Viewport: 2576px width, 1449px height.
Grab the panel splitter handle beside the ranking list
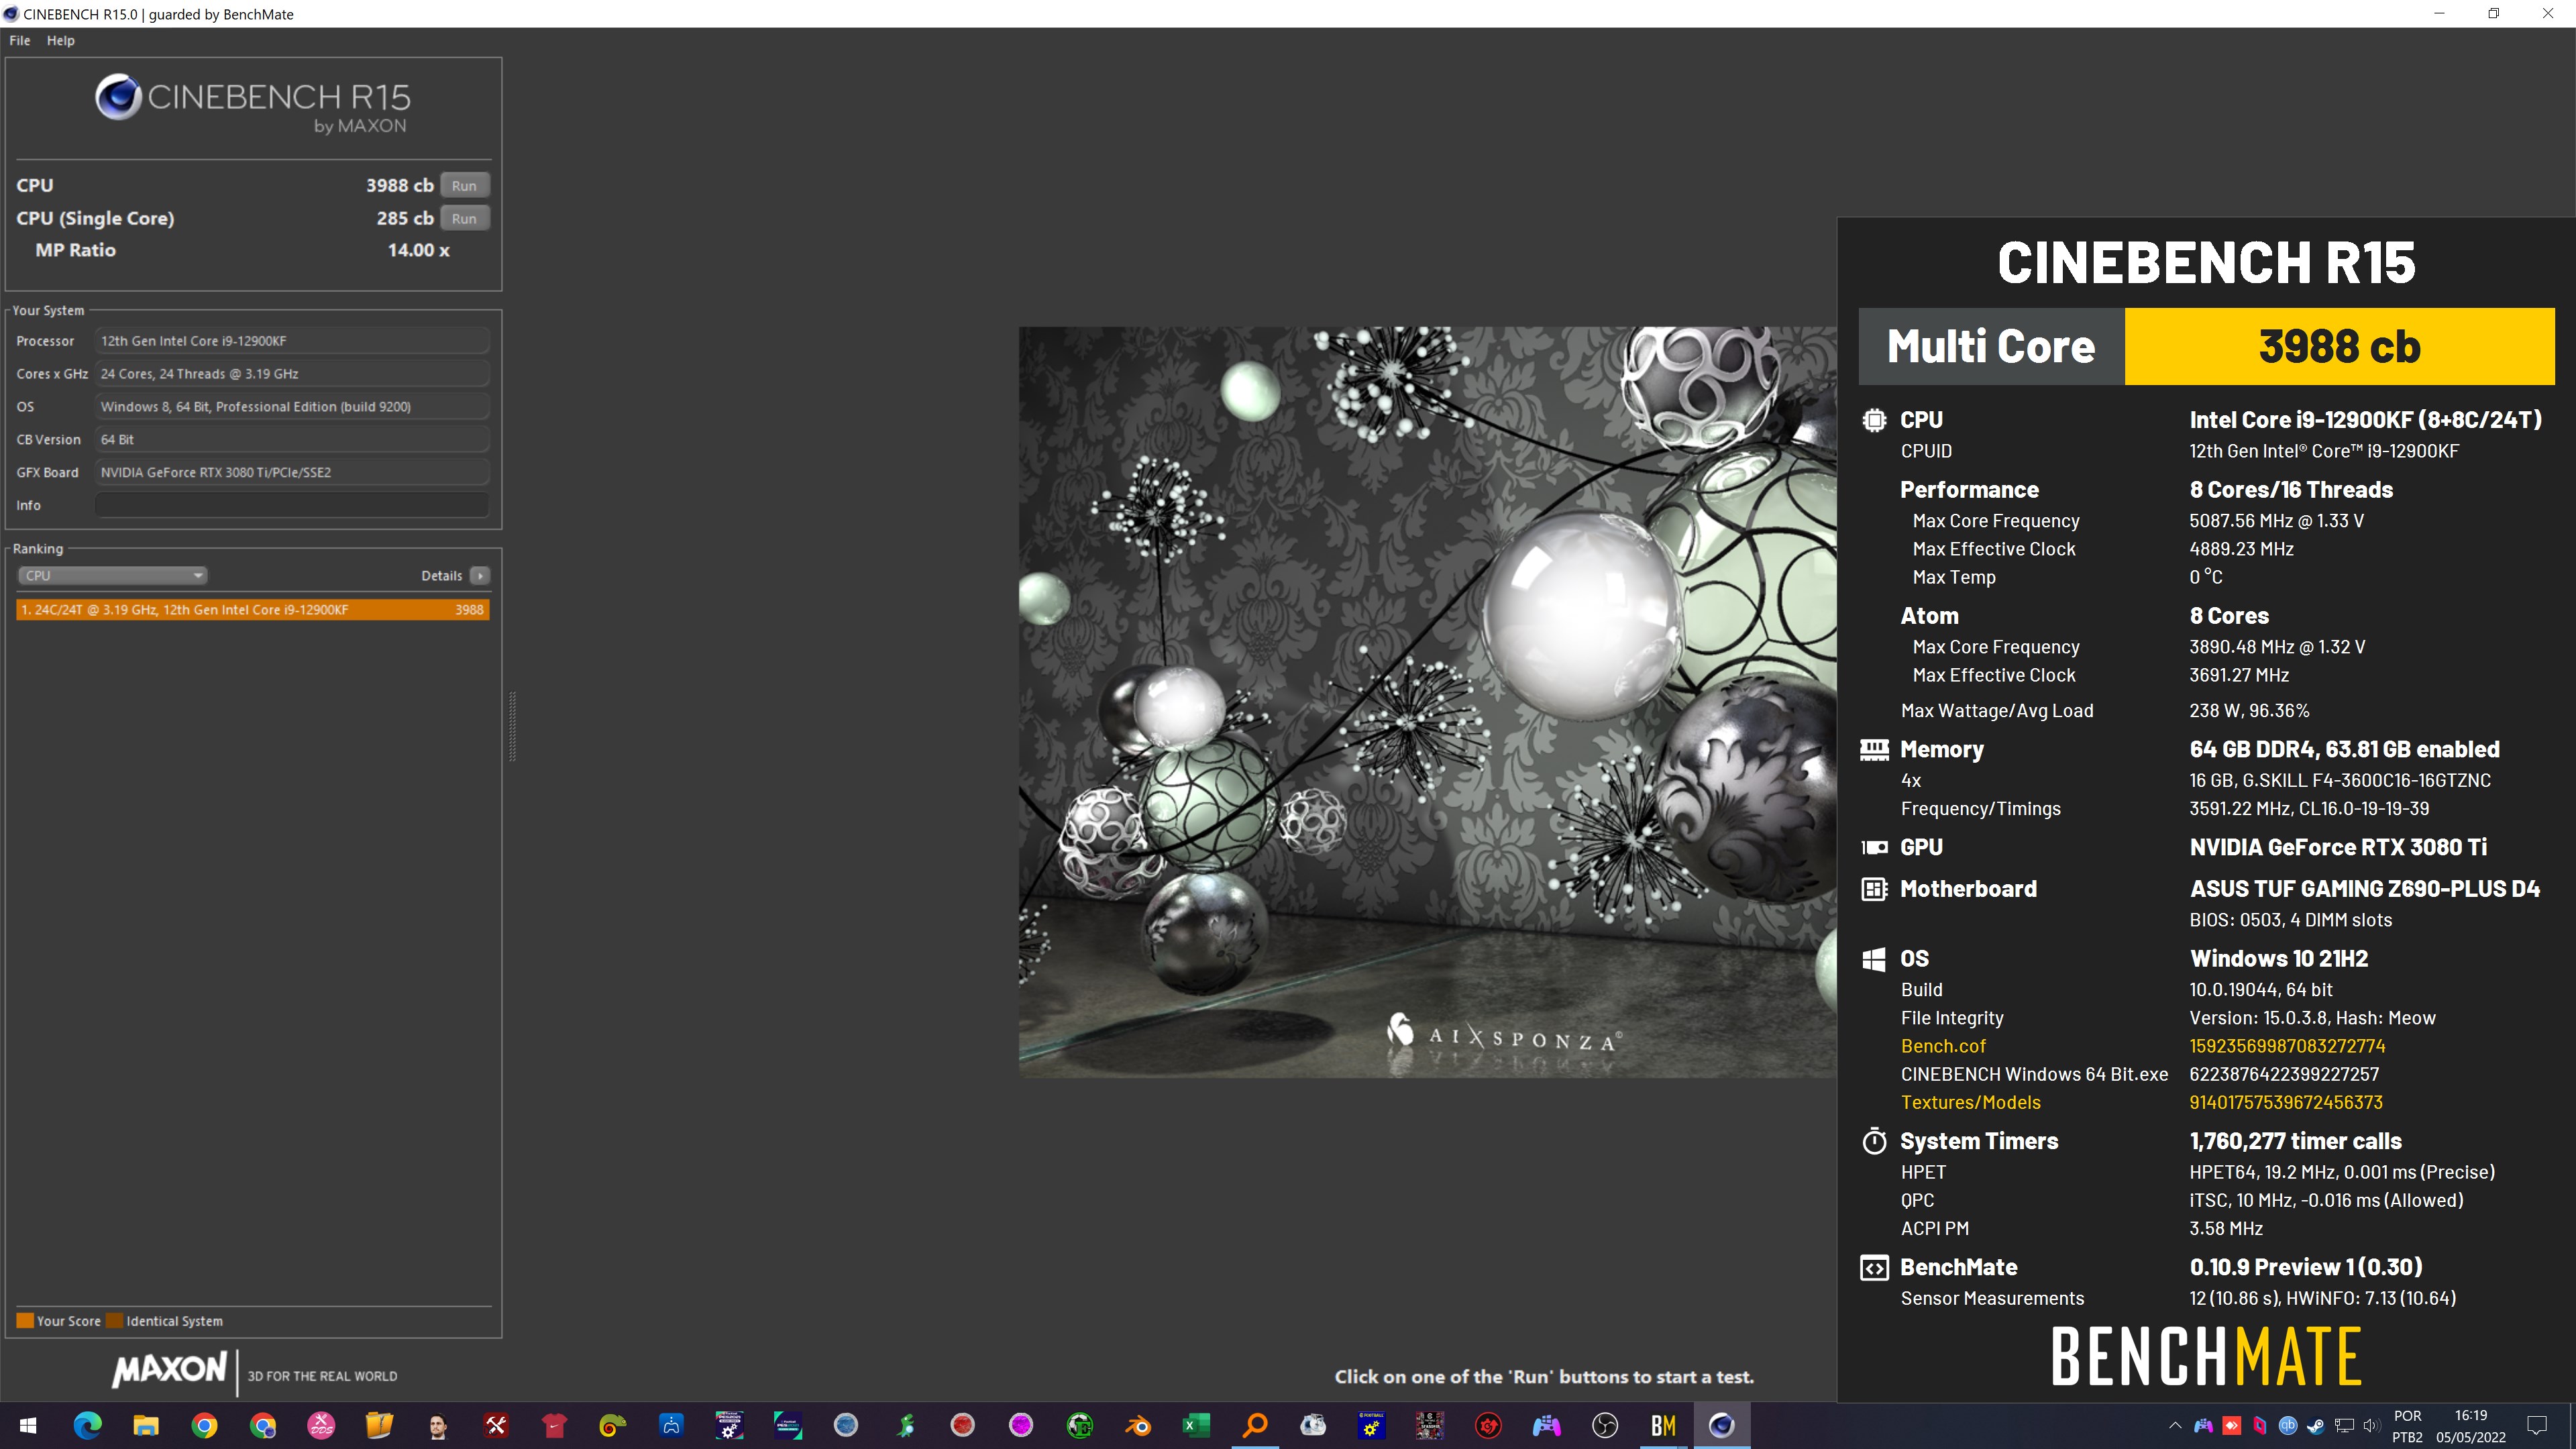pyautogui.click(x=512, y=727)
